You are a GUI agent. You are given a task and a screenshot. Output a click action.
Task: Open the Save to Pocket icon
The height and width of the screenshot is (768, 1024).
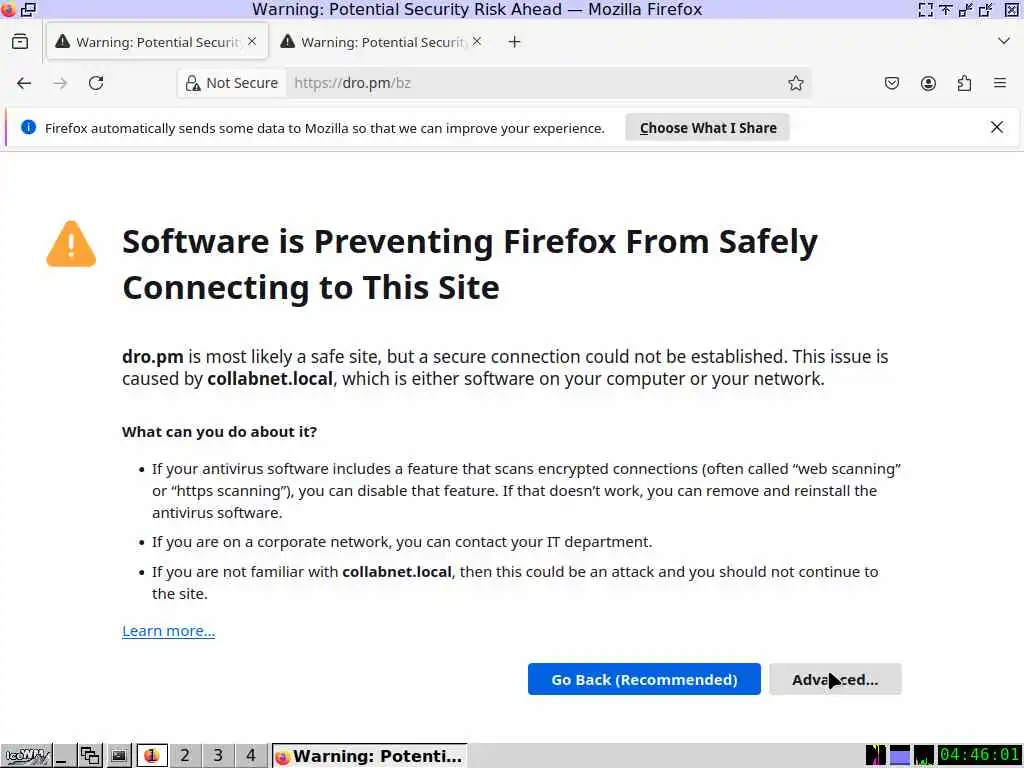892,83
